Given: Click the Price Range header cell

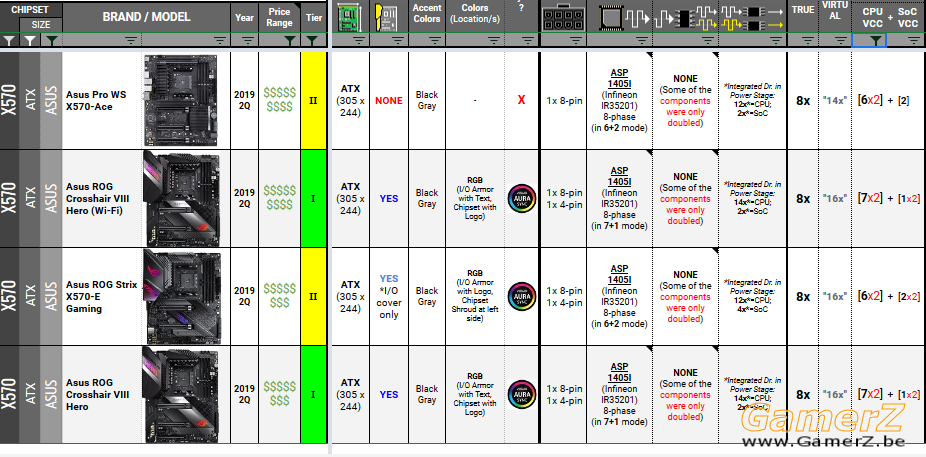Looking at the screenshot, I should point(279,17).
